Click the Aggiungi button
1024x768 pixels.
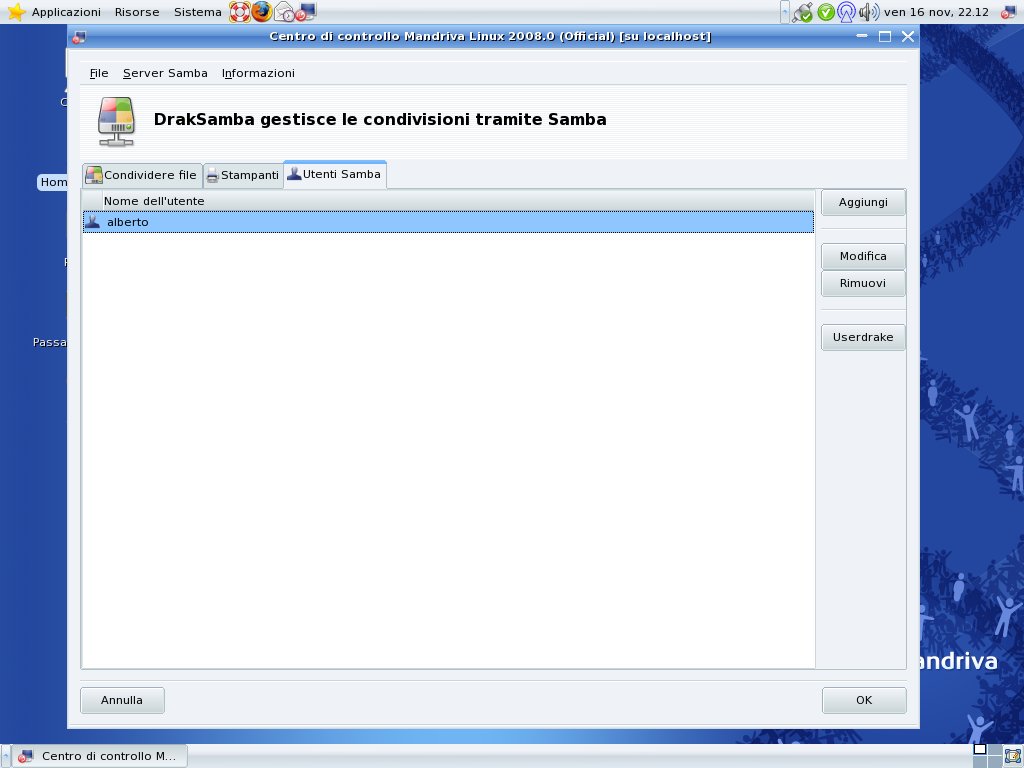click(863, 202)
